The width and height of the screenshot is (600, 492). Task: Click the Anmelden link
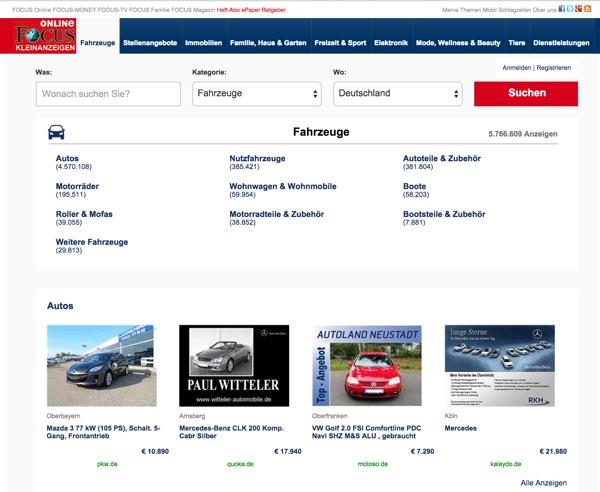pyautogui.click(x=516, y=68)
